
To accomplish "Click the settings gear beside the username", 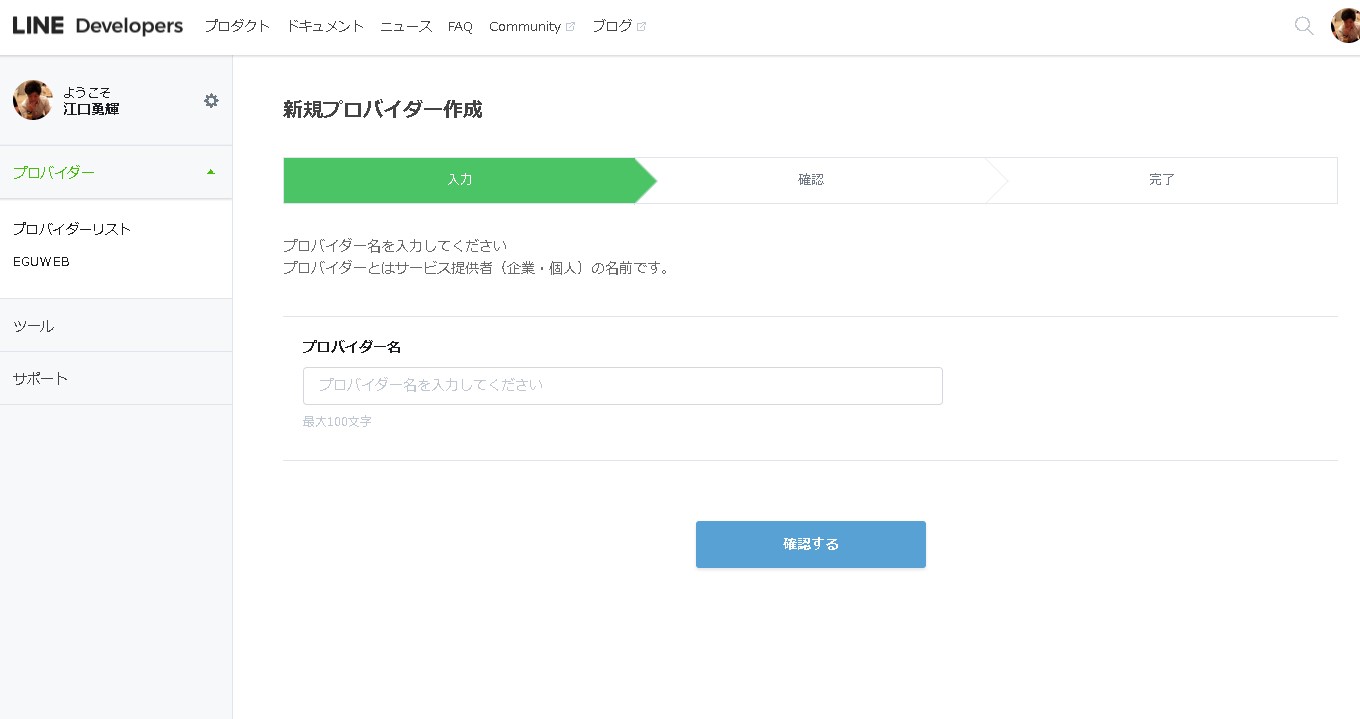I will click(x=211, y=100).
